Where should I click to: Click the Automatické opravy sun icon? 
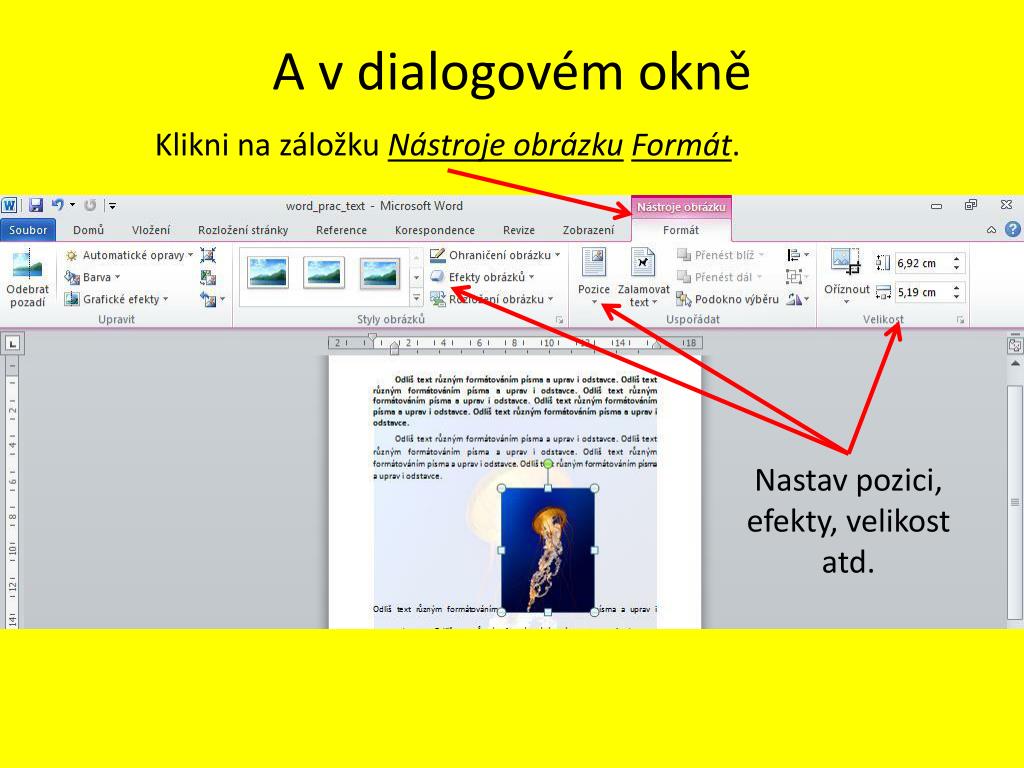tap(71, 255)
